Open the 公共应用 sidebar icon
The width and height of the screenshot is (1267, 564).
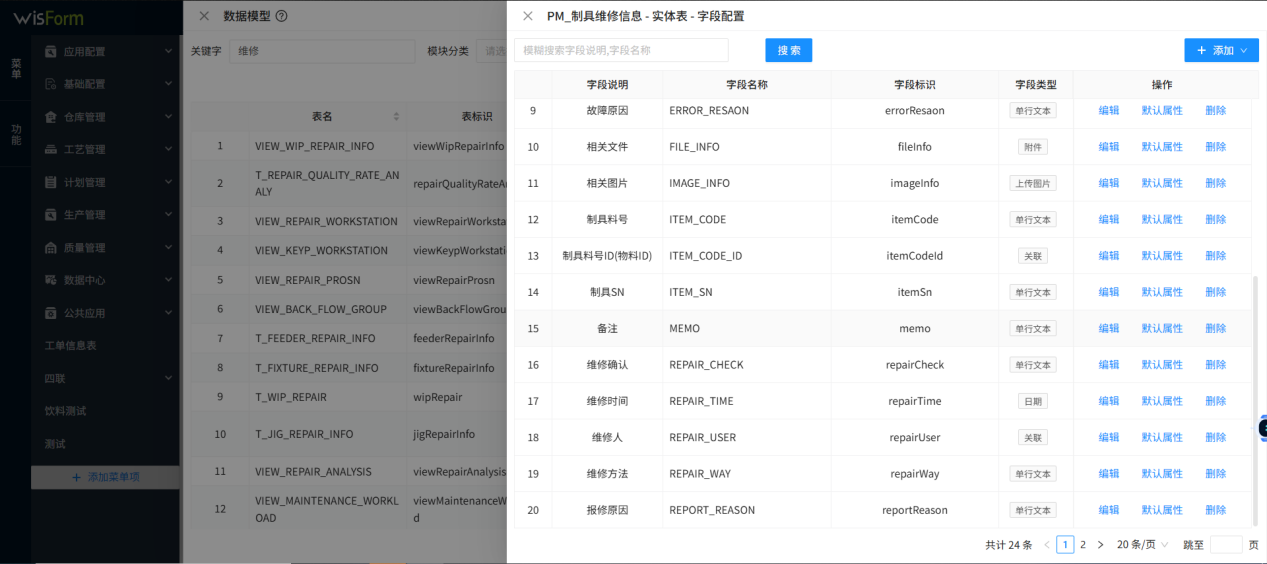51,313
